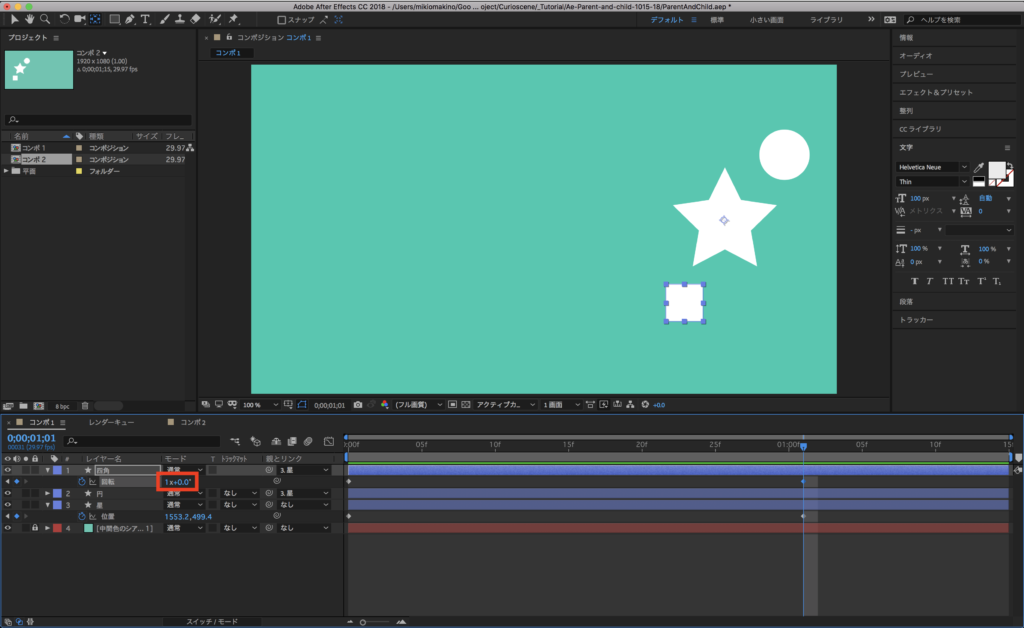
Task: Expand layer 2 円 disclosure triangle
Action: (x=47, y=493)
